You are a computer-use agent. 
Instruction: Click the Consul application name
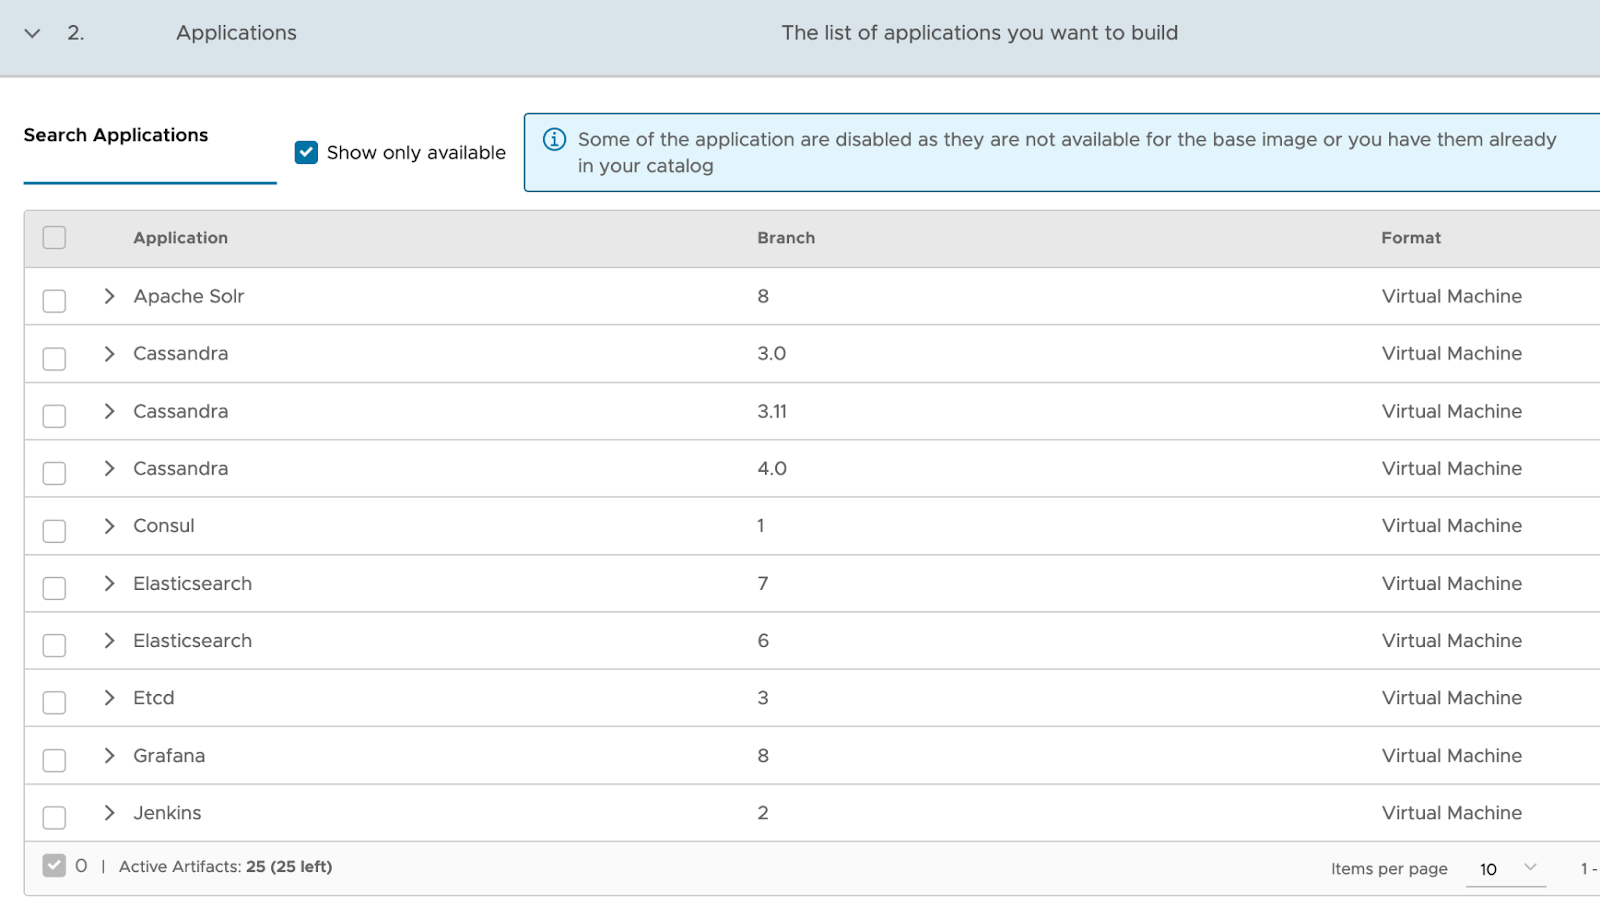[164, 526]
